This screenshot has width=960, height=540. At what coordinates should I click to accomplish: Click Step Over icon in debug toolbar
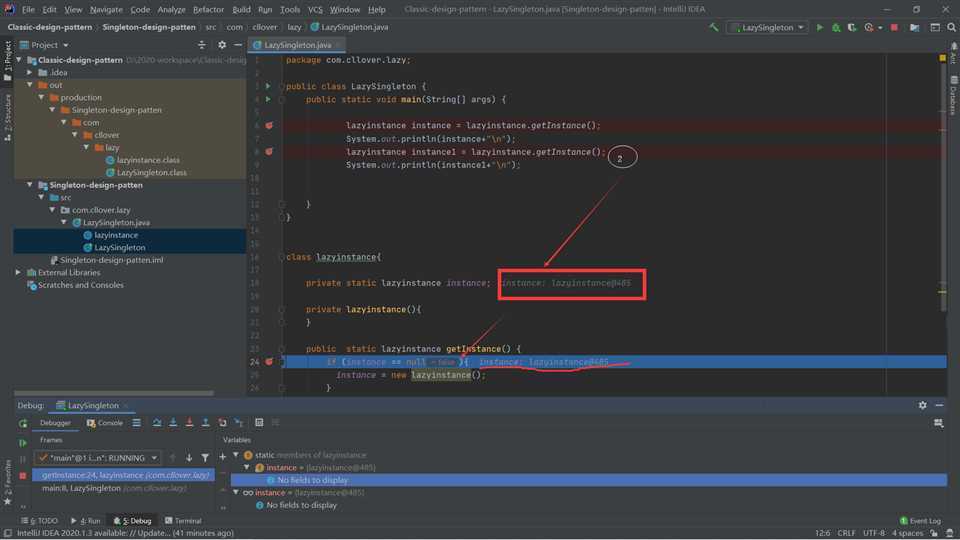(x=156, y=423)
